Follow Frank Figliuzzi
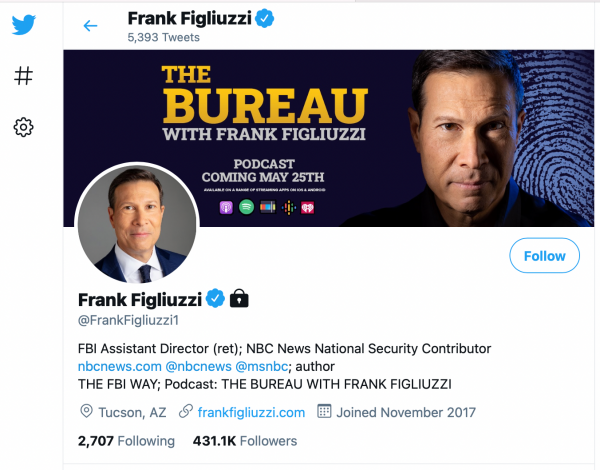Viewport: 600px width, 470px height. 544,256
